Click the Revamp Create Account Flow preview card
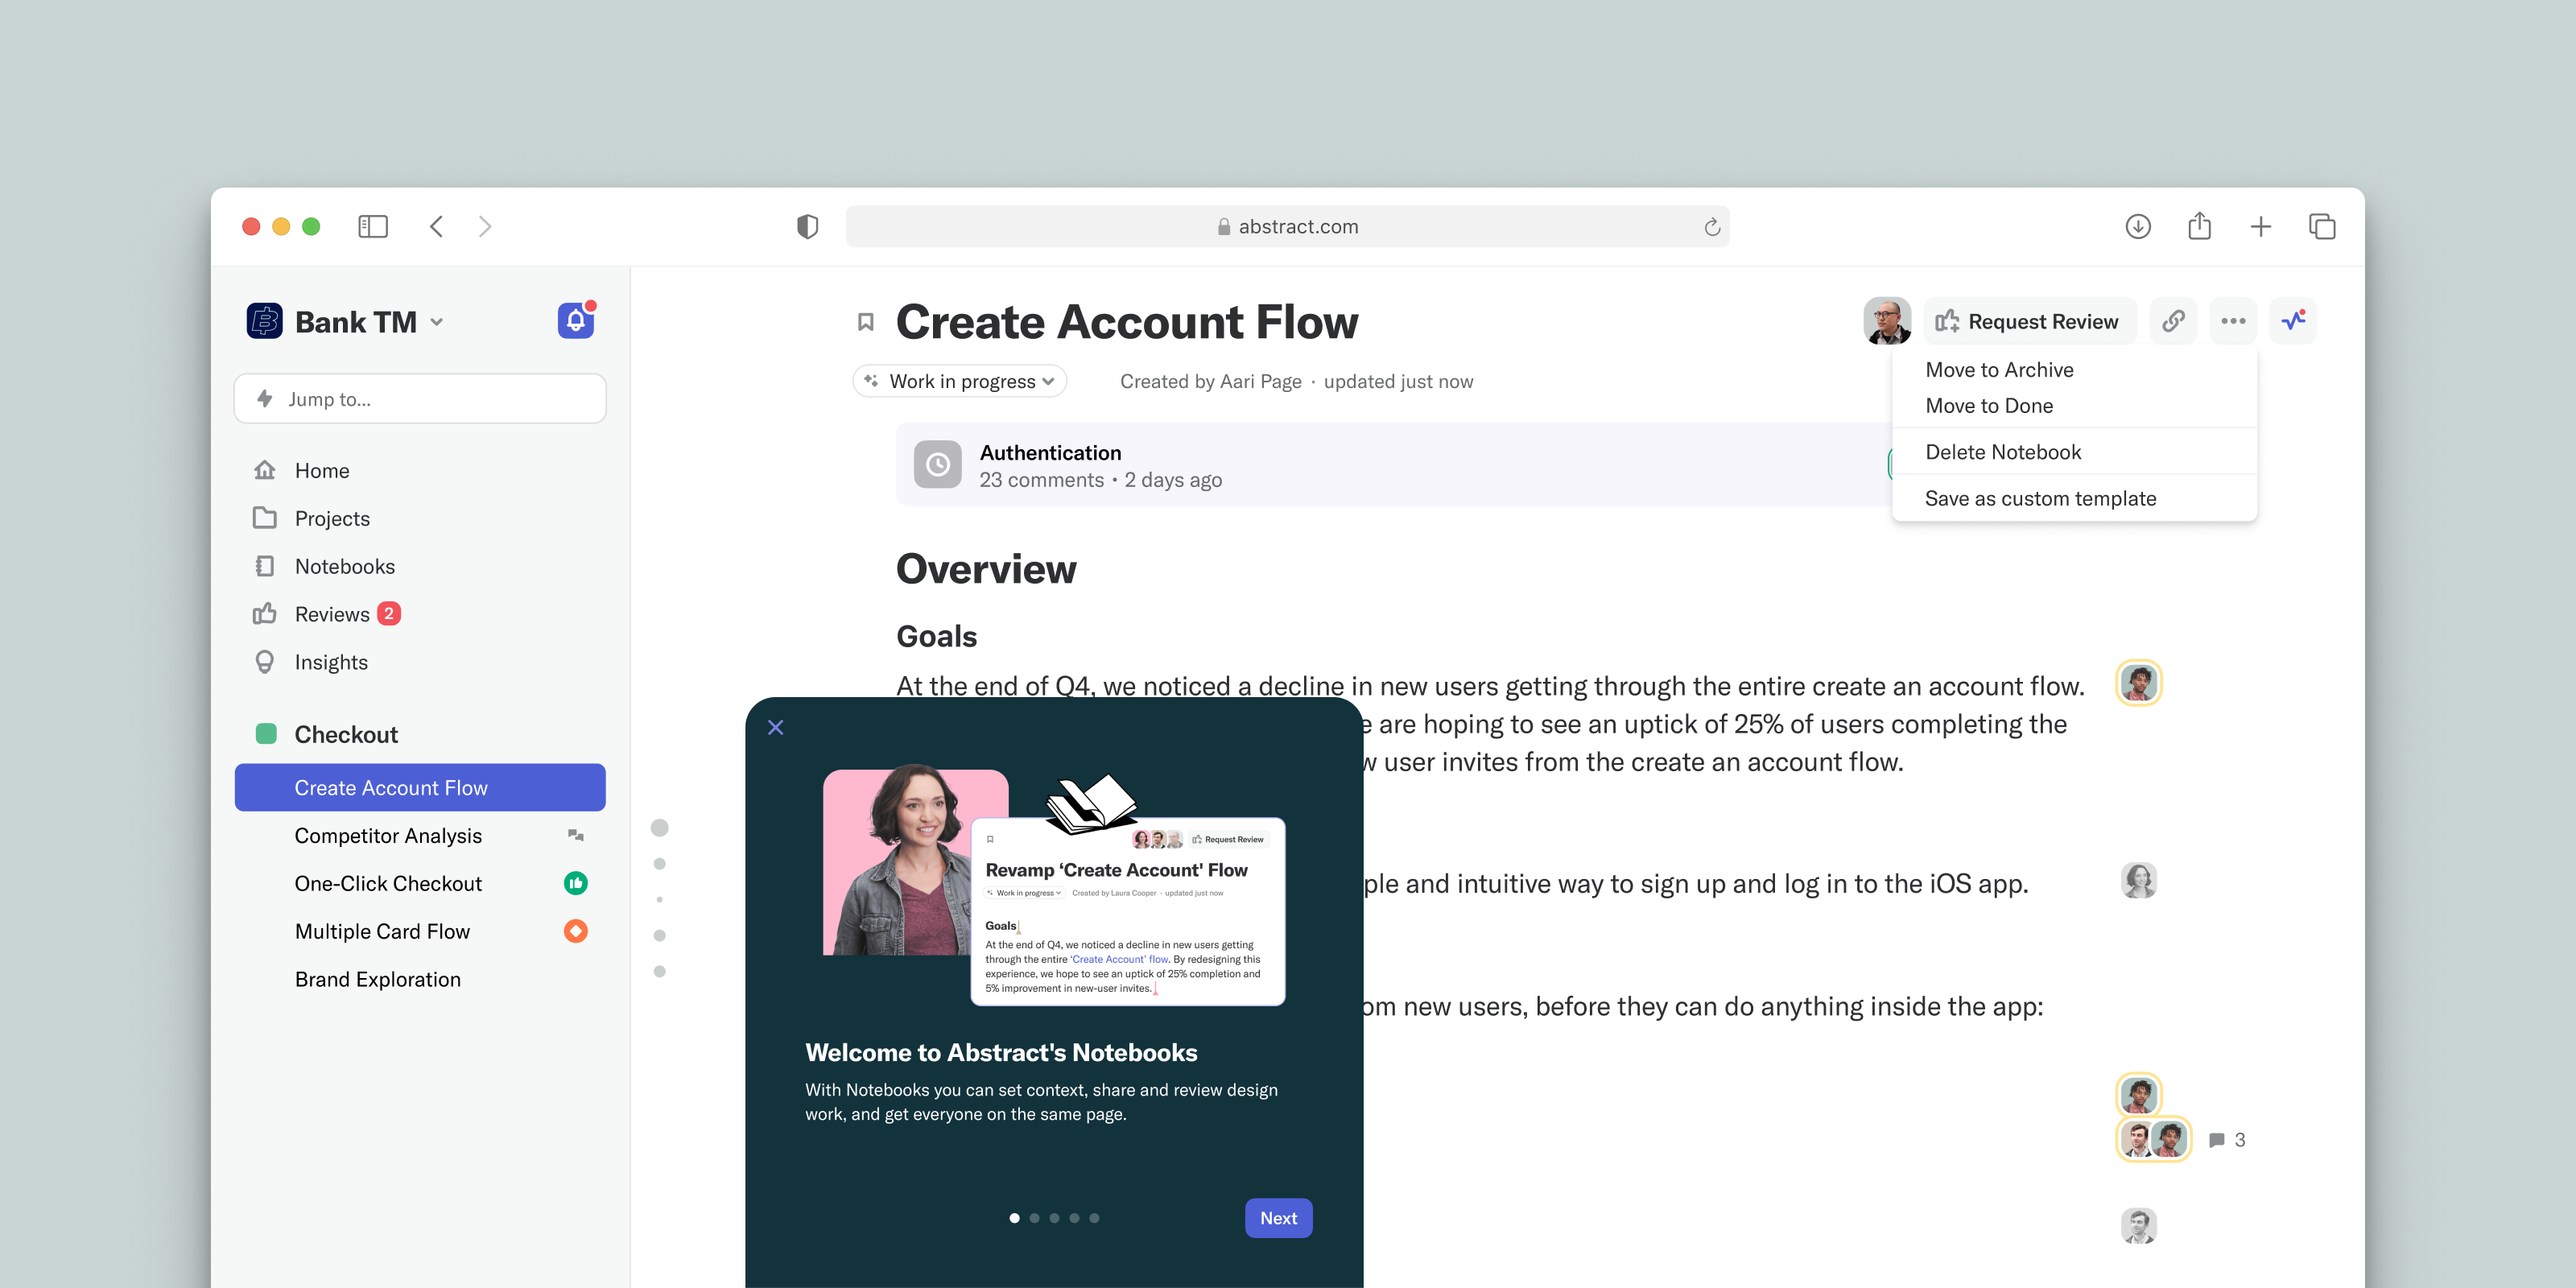The width and height of the screenshot is (2576, 1288). point(1128,911)
